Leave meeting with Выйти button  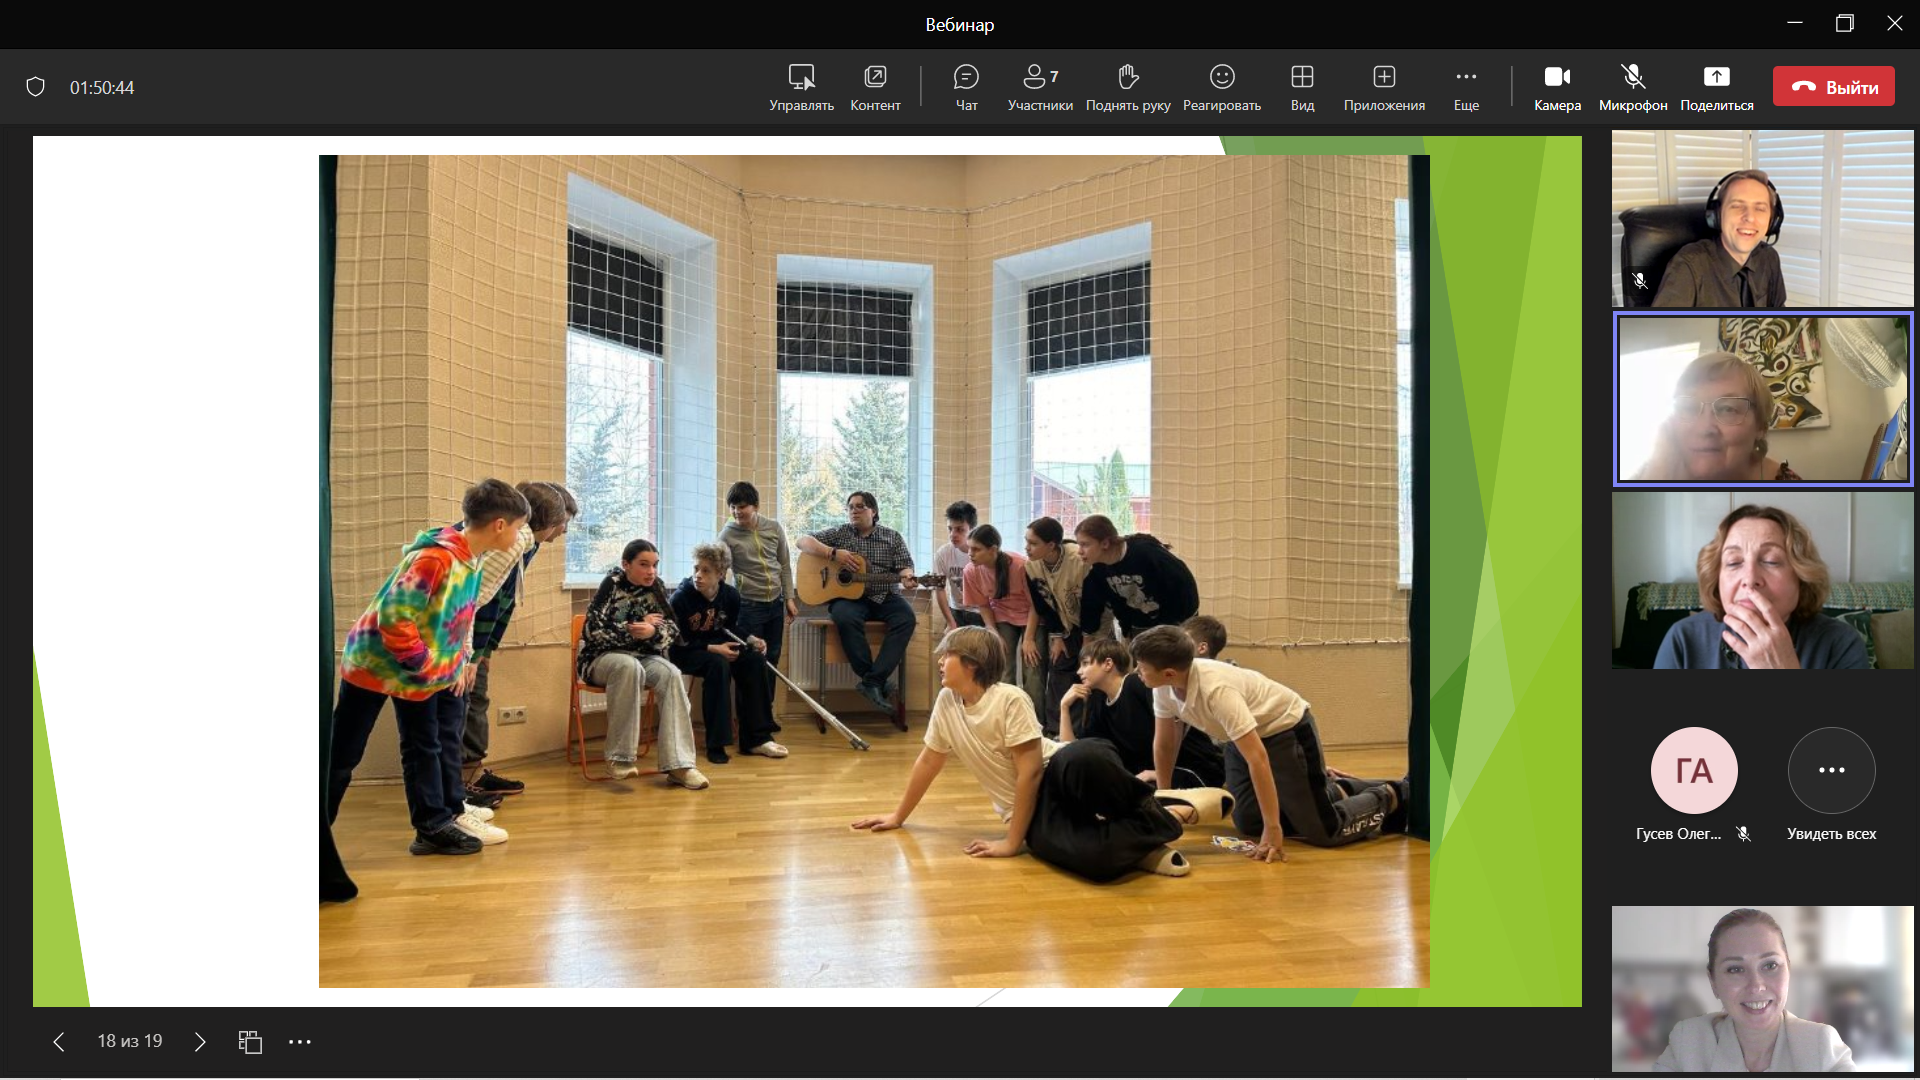pyautogui.click(x=1834, y=87)
